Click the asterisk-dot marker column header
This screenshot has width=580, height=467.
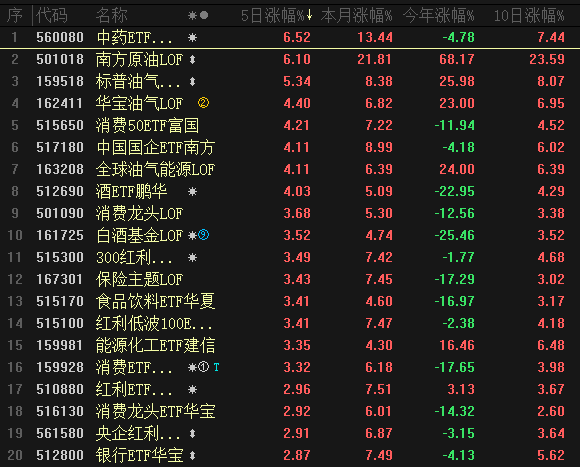pyautogui.click(x=198, y=16)
